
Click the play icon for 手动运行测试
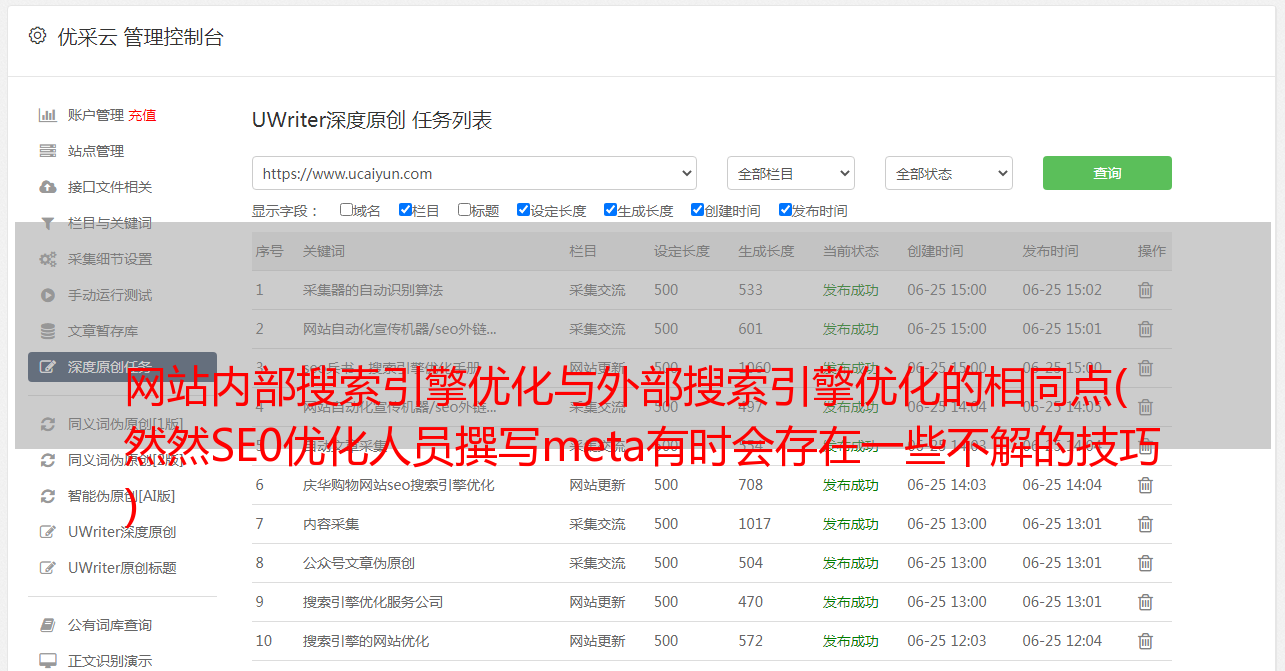(x=47, y=295)
